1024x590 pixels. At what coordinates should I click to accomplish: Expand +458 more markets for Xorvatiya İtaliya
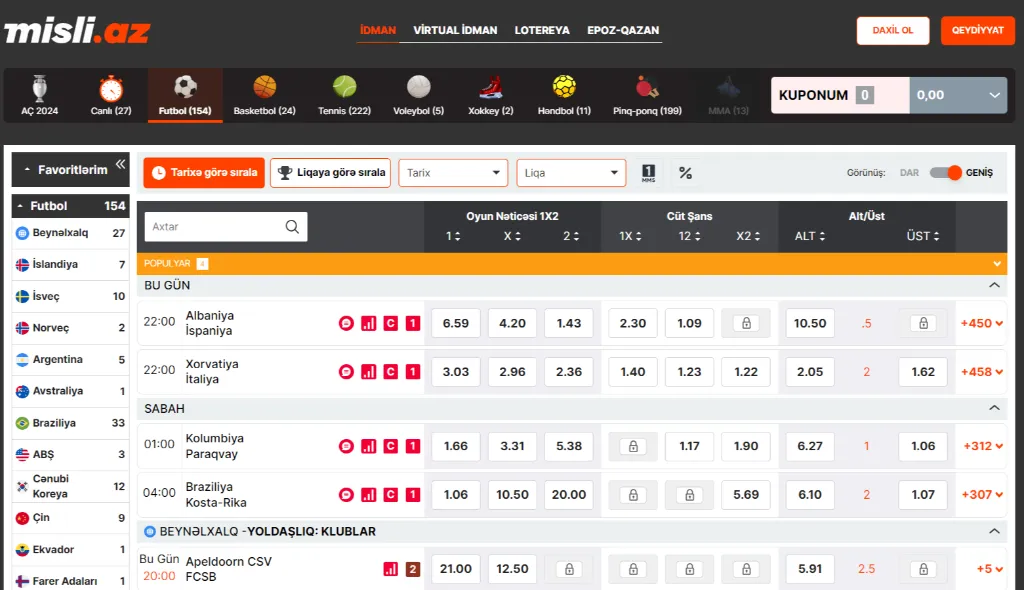(x=982, y=372)
